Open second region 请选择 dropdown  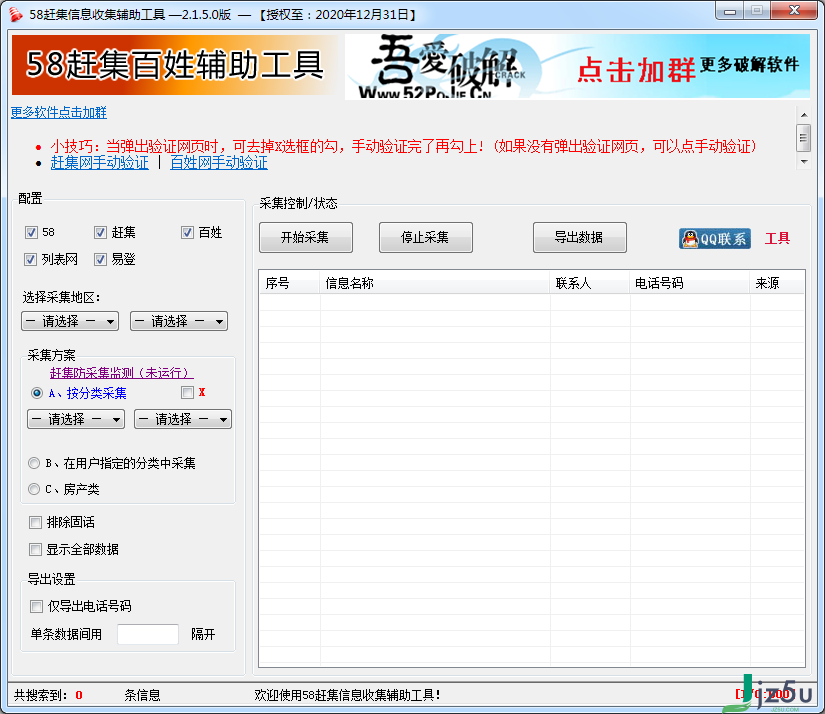[179, 321]
